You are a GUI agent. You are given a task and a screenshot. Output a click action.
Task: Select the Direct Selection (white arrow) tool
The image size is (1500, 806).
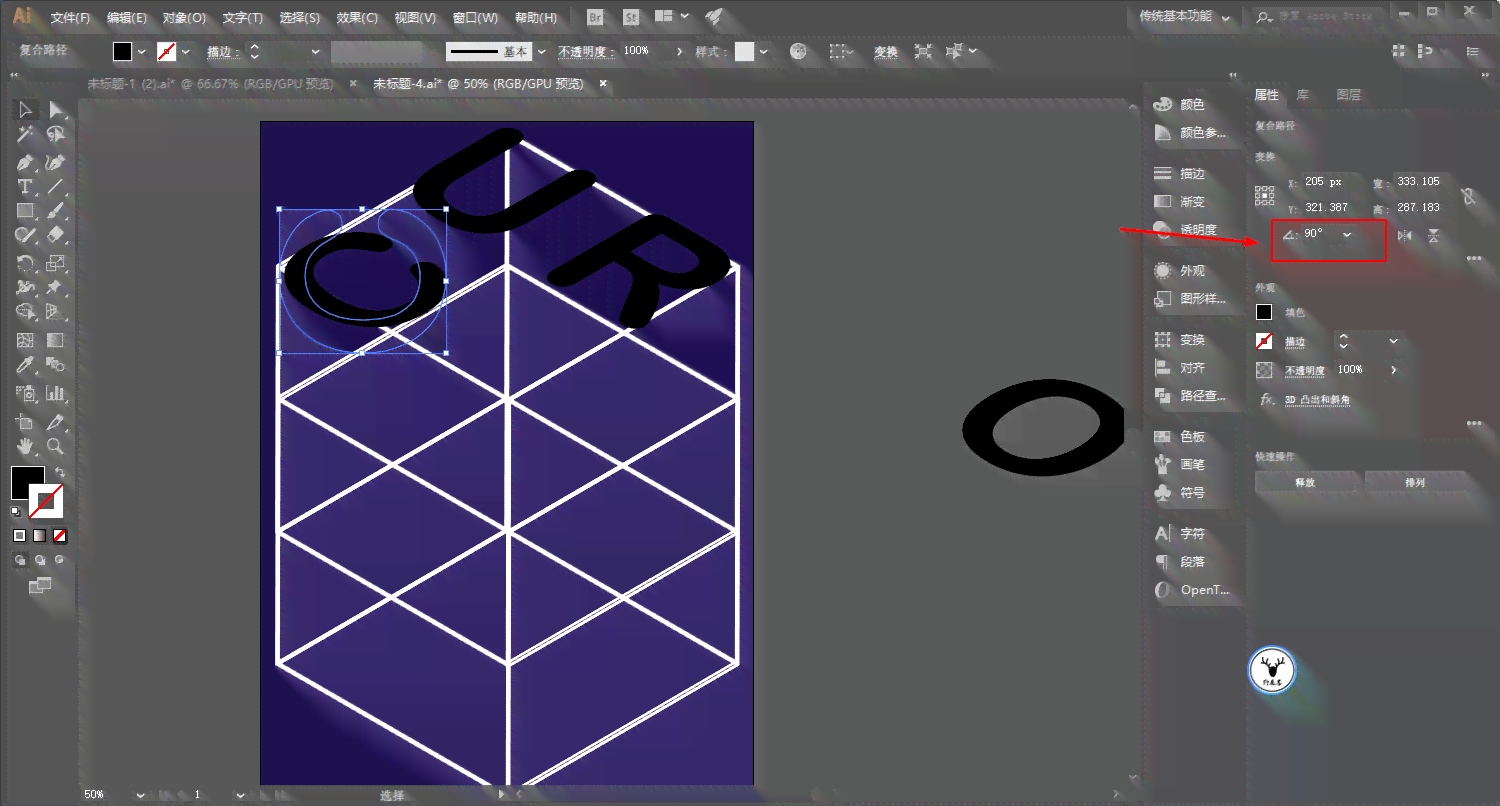[56, 110]
